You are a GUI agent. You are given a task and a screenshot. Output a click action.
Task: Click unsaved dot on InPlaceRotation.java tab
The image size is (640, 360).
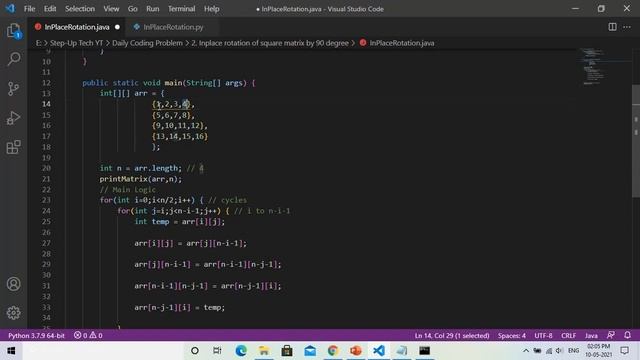(117, 27)
